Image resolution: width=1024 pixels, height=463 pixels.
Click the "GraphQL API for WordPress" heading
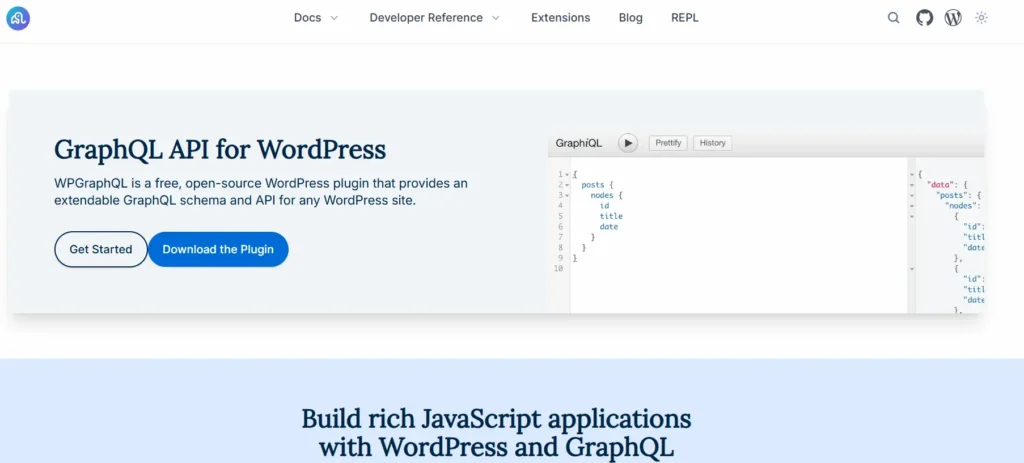pos(220,150)
